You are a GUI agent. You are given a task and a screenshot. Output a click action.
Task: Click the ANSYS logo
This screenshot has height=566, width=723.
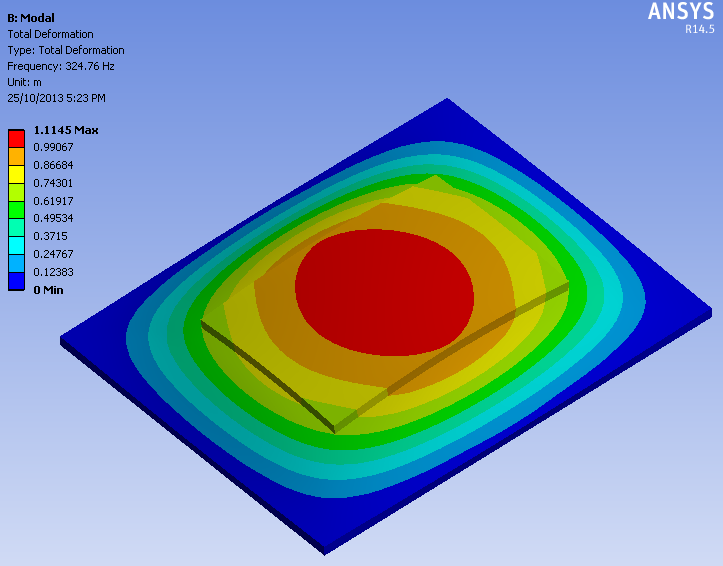[680, 12]
